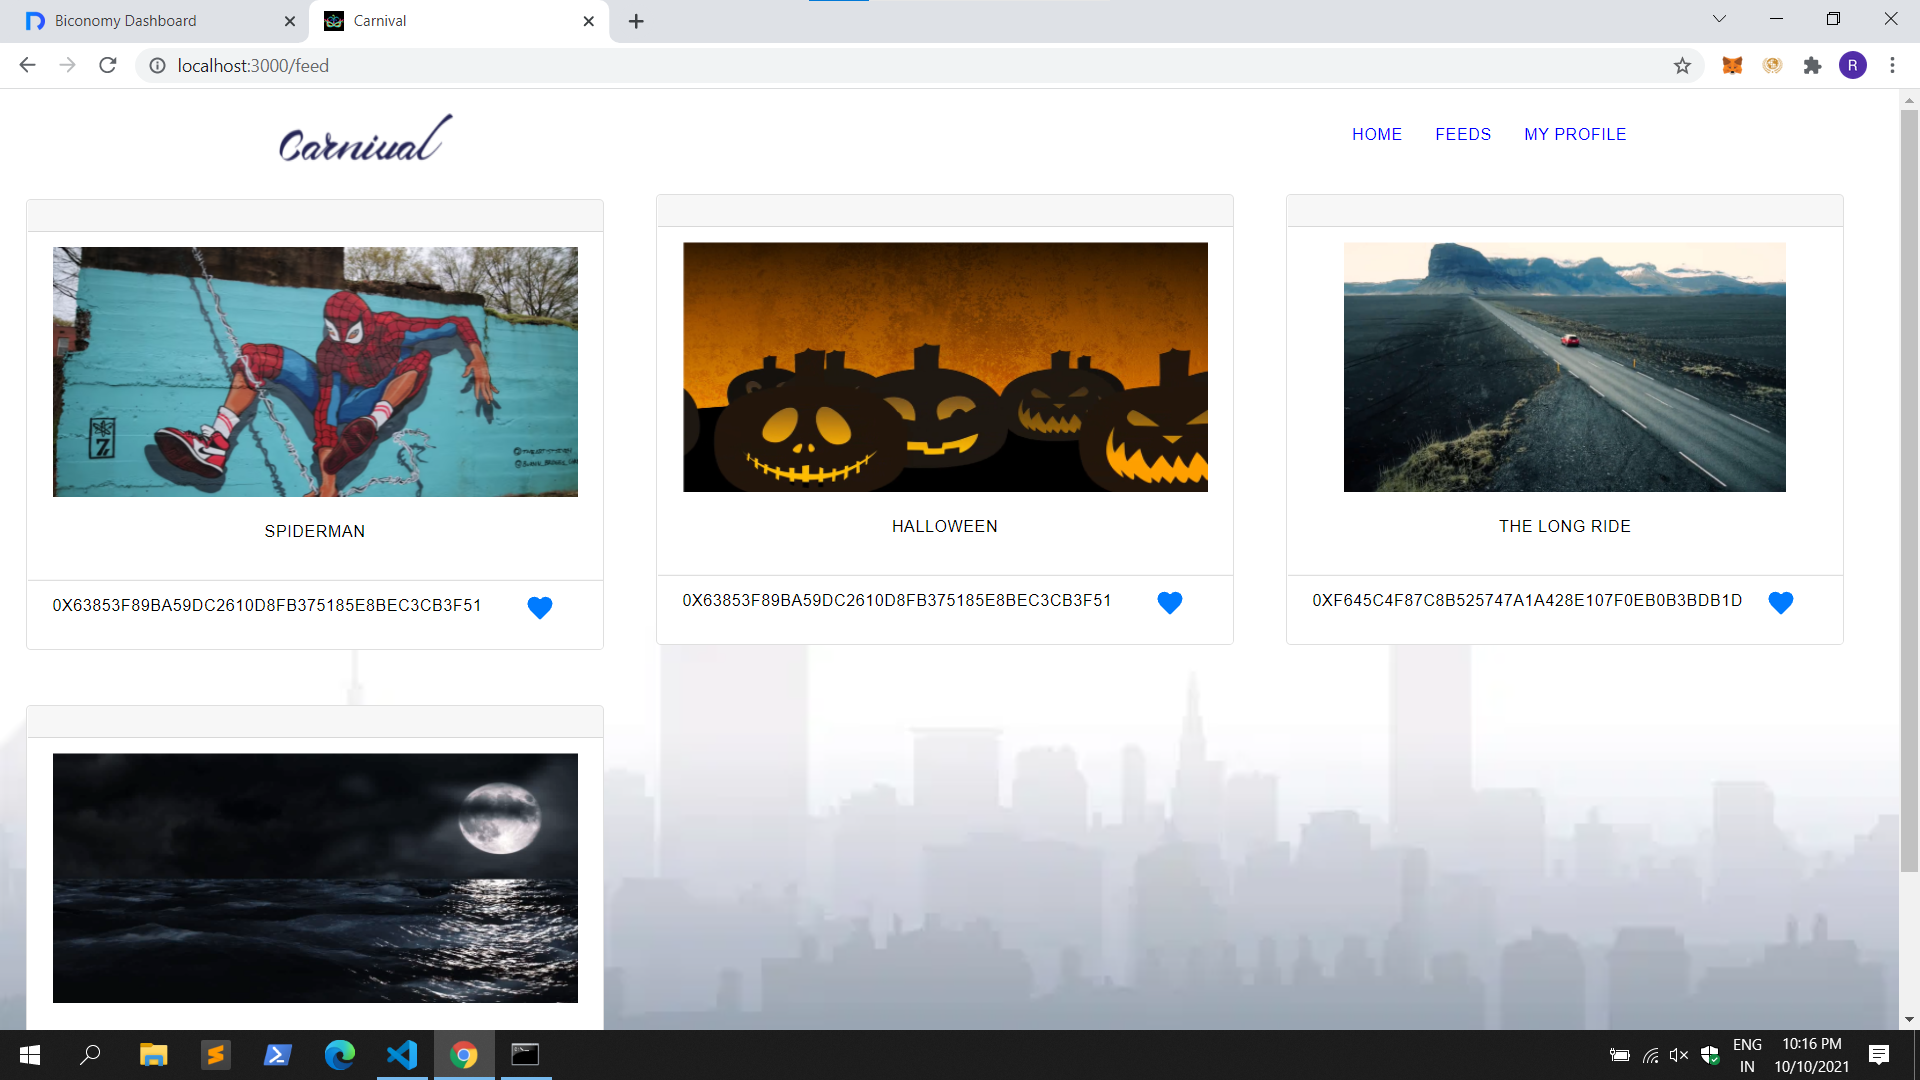
Task: Open new tab with plus button
Action: (636, 21)
